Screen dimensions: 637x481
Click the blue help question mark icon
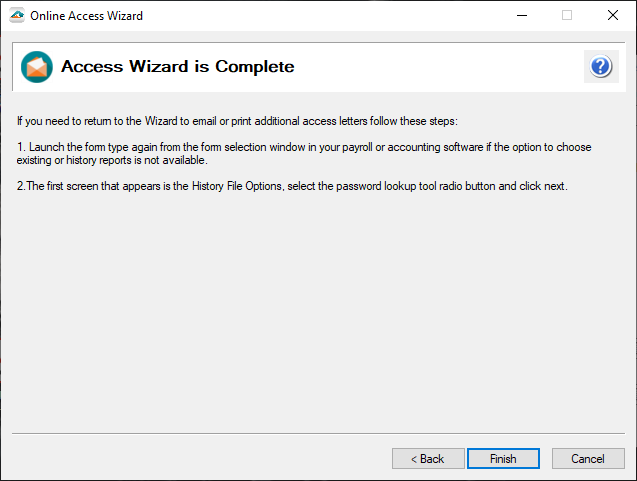600,67
